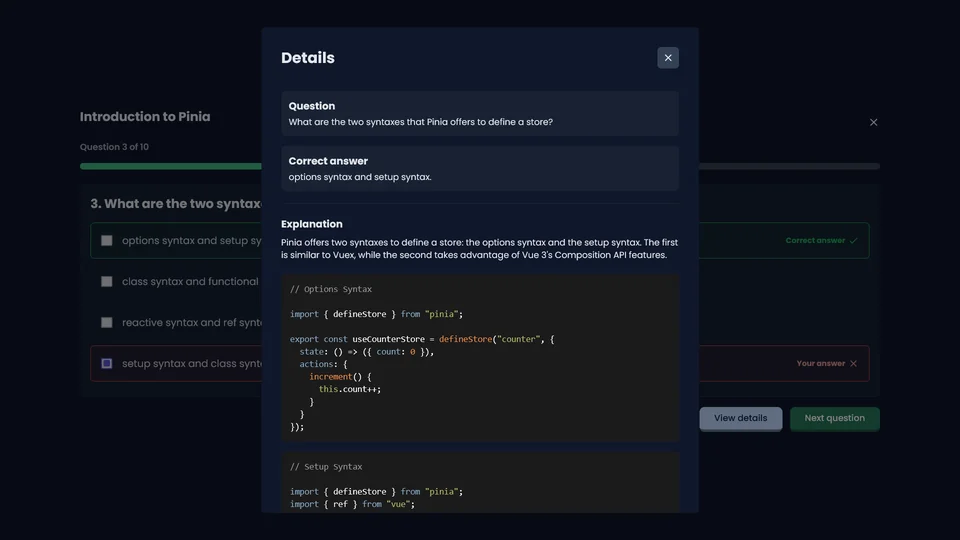The height and width of the screenshot is (540, 960).
Task: Click the 'Your answer' label in the red row
Action: coord(820,364)
